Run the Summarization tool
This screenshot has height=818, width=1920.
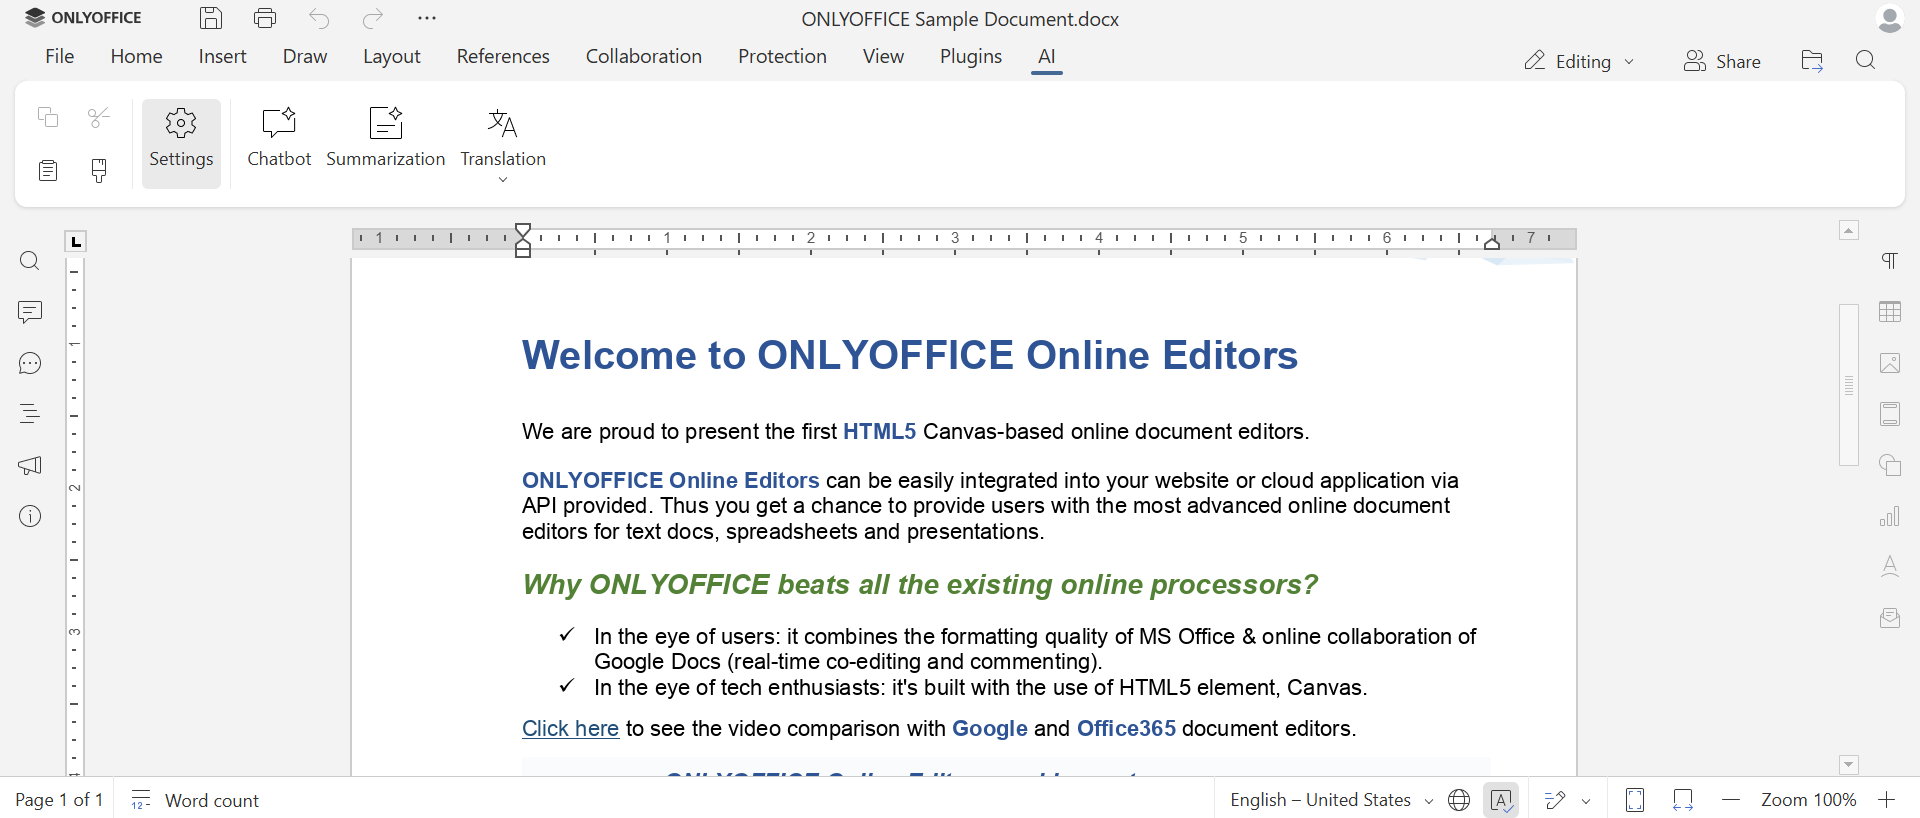386,138
